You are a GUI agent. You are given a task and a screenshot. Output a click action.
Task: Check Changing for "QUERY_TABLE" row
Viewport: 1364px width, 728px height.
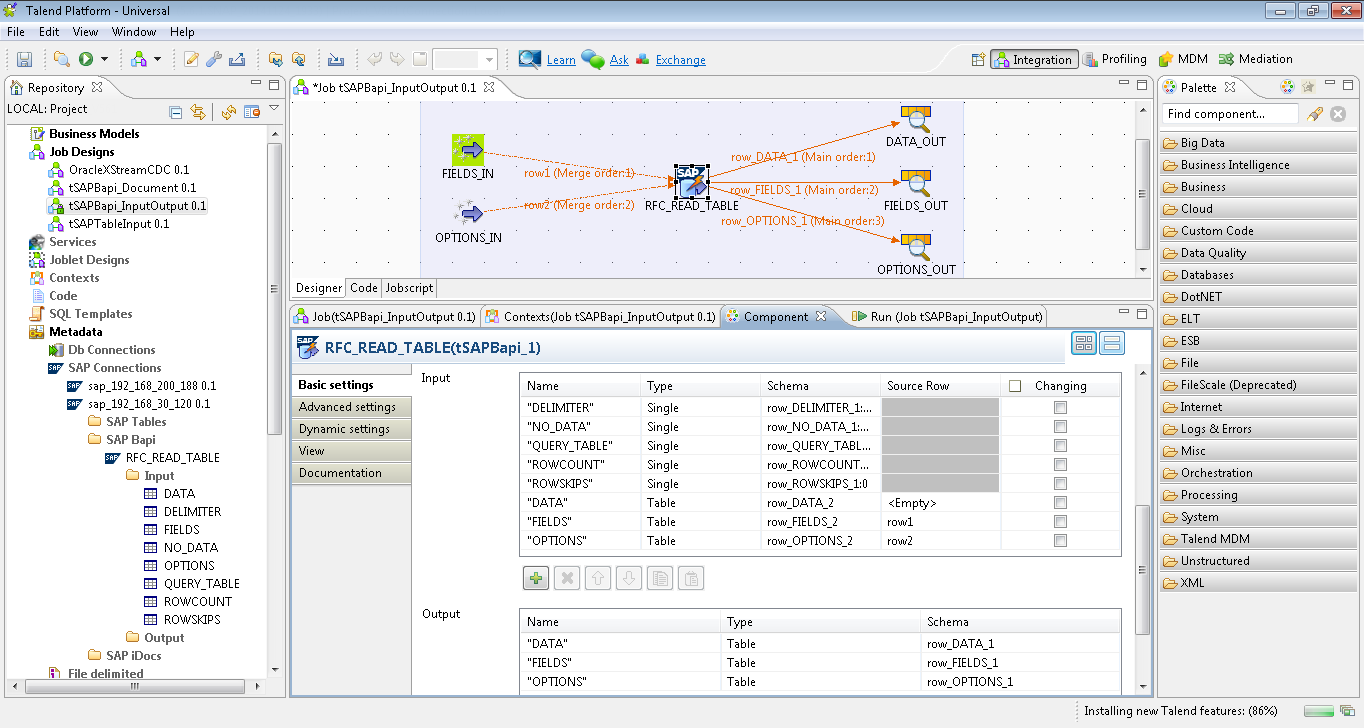(1060, 446)
